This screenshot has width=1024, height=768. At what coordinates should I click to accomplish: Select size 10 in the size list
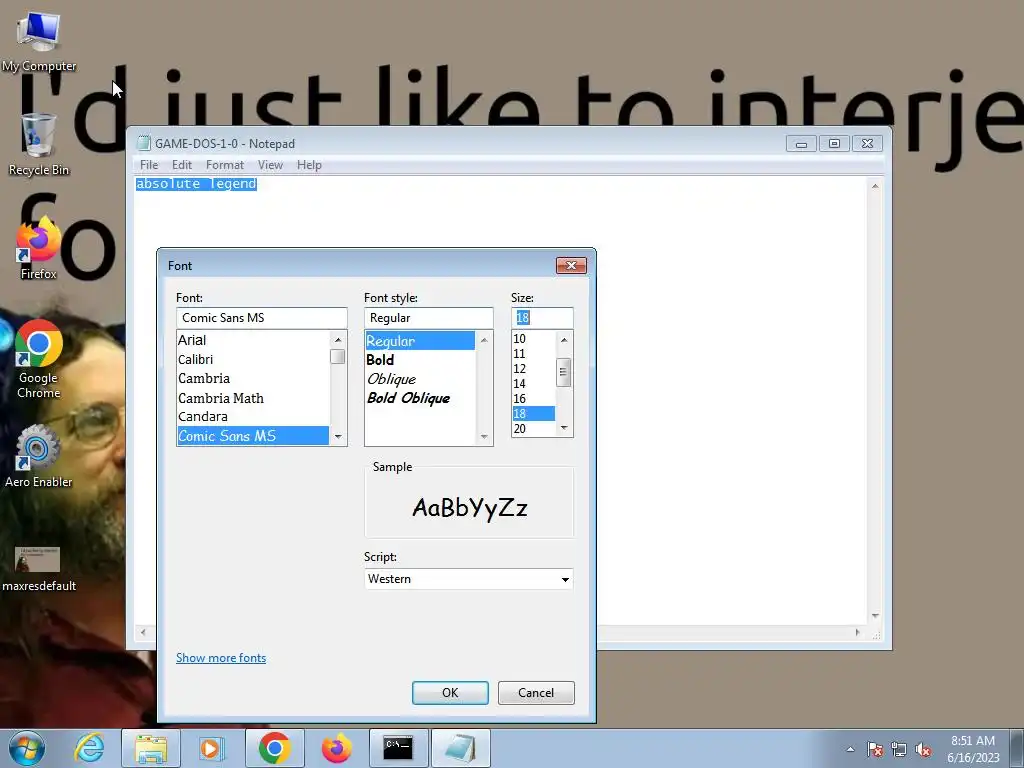point(533,338)
